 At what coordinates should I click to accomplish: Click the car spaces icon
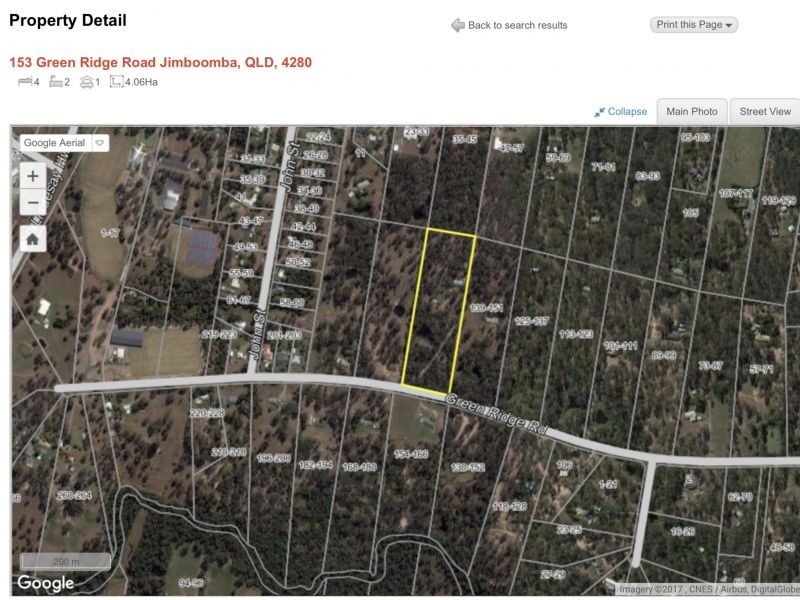[x=87, y=82]
